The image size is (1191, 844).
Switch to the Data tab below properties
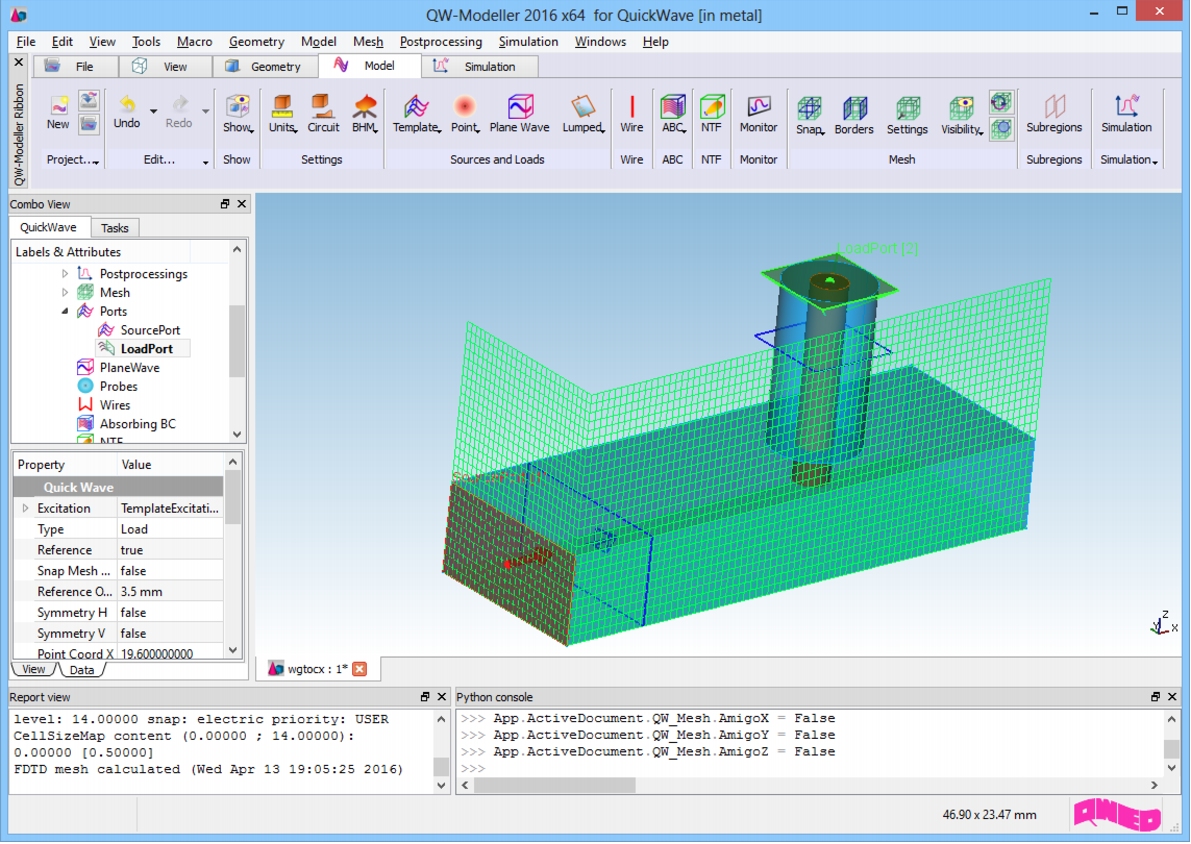[x=81, y=670]
